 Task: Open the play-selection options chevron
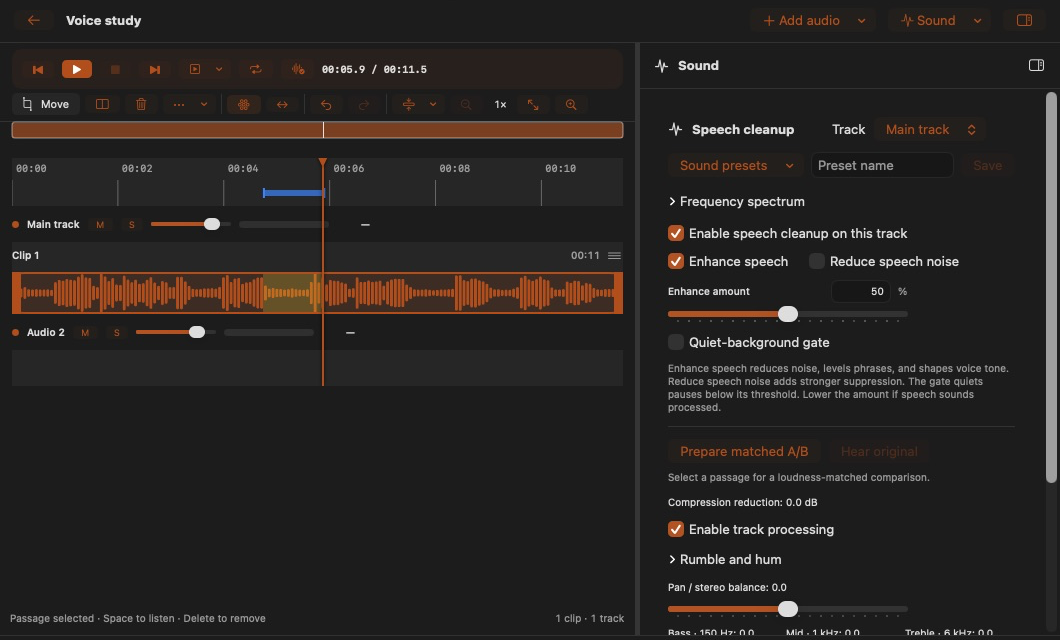(219, 69)
